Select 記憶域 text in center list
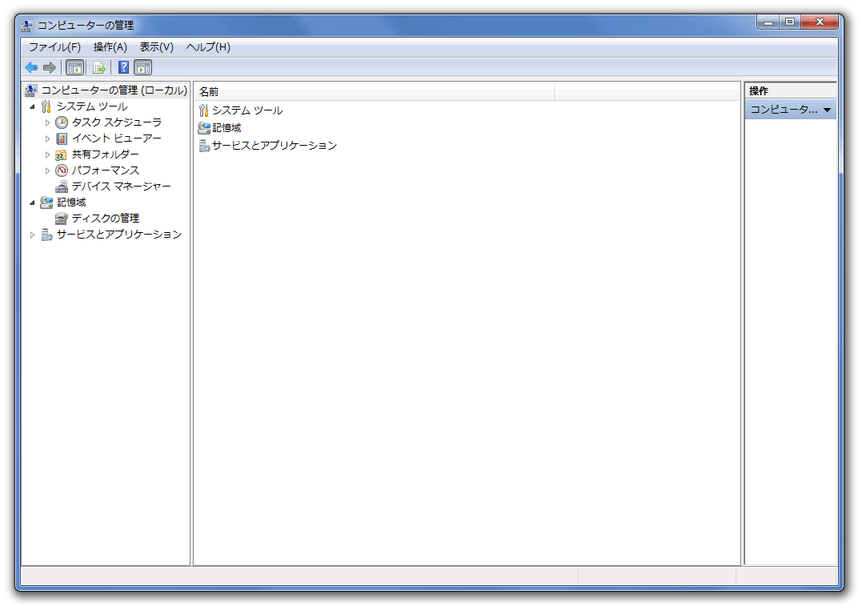 [x=226, y=128]
